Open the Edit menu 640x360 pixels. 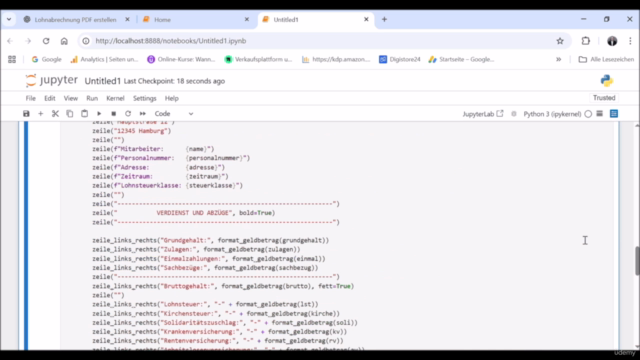50,98
